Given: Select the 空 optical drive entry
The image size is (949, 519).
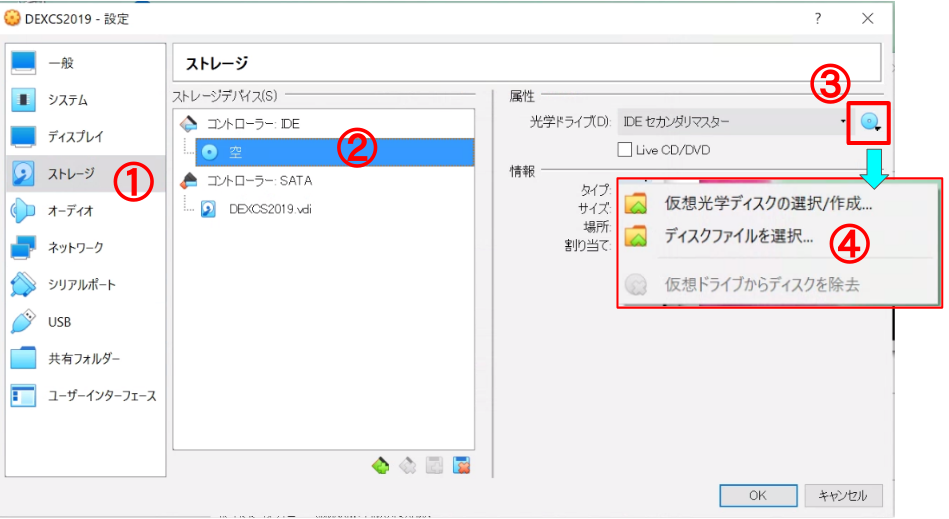Looking at the screenshot, I should (235, 152).
